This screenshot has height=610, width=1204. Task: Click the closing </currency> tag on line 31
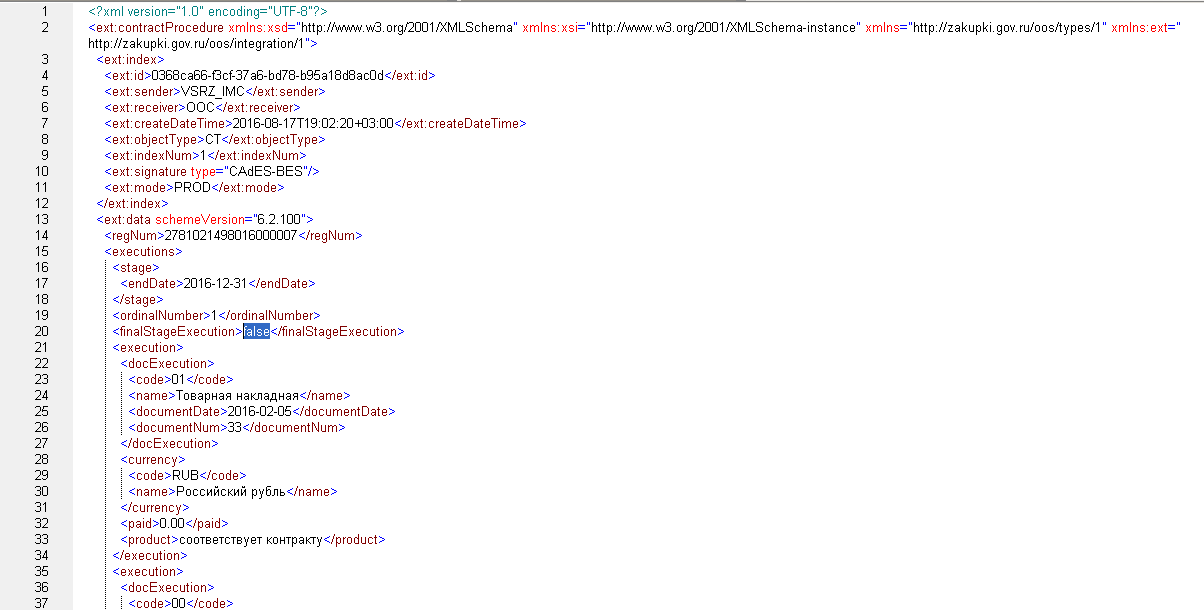[155, 507]
